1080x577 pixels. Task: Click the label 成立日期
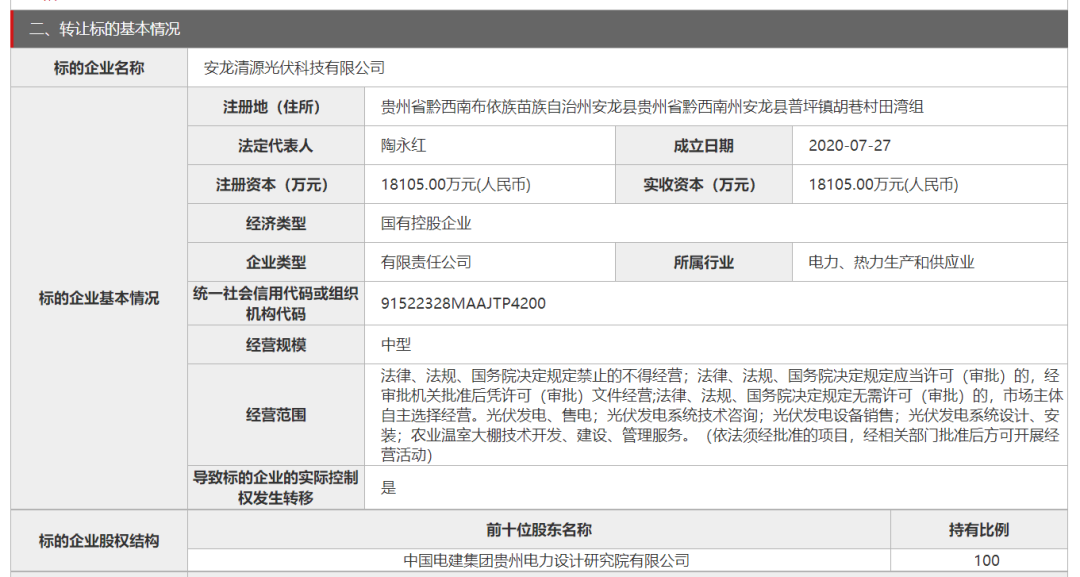[703, 146]
